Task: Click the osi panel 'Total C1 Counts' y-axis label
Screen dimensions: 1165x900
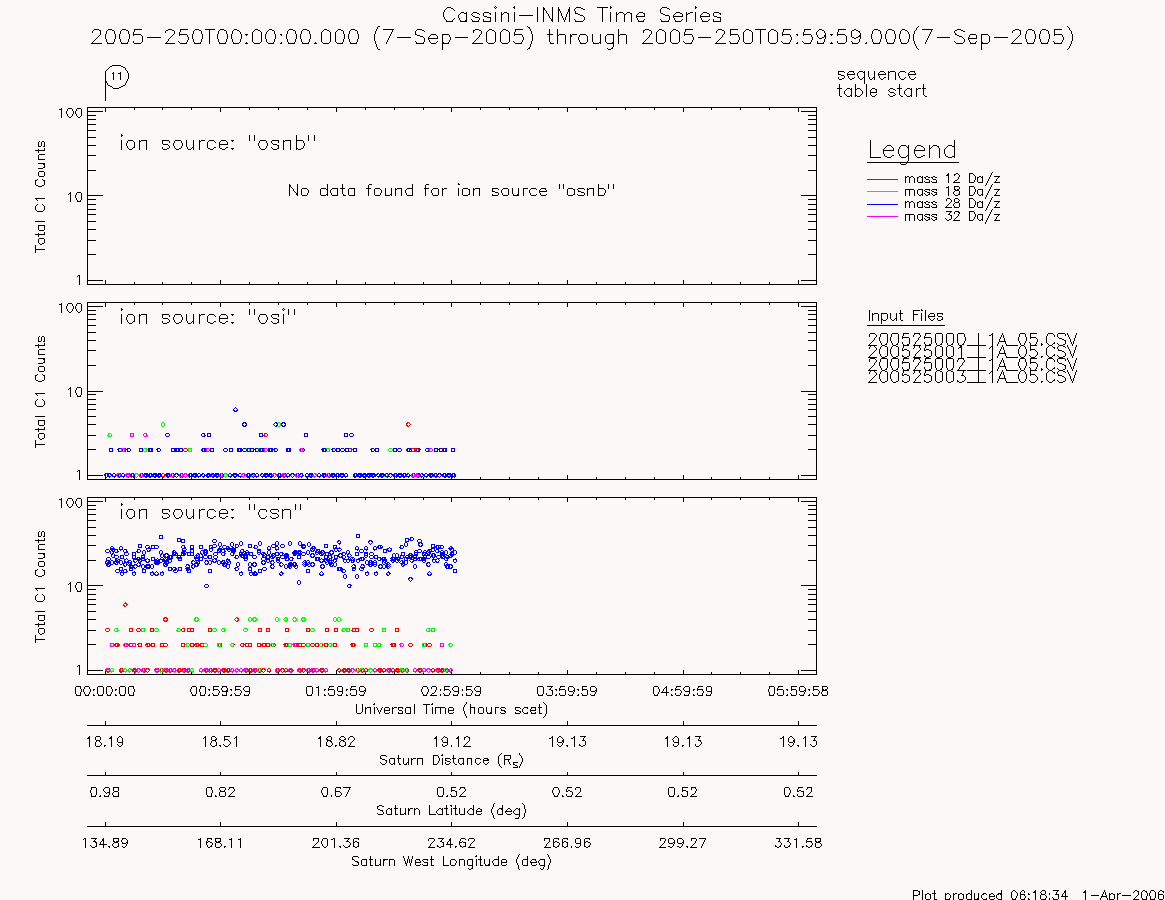Action: pos(40,391)
